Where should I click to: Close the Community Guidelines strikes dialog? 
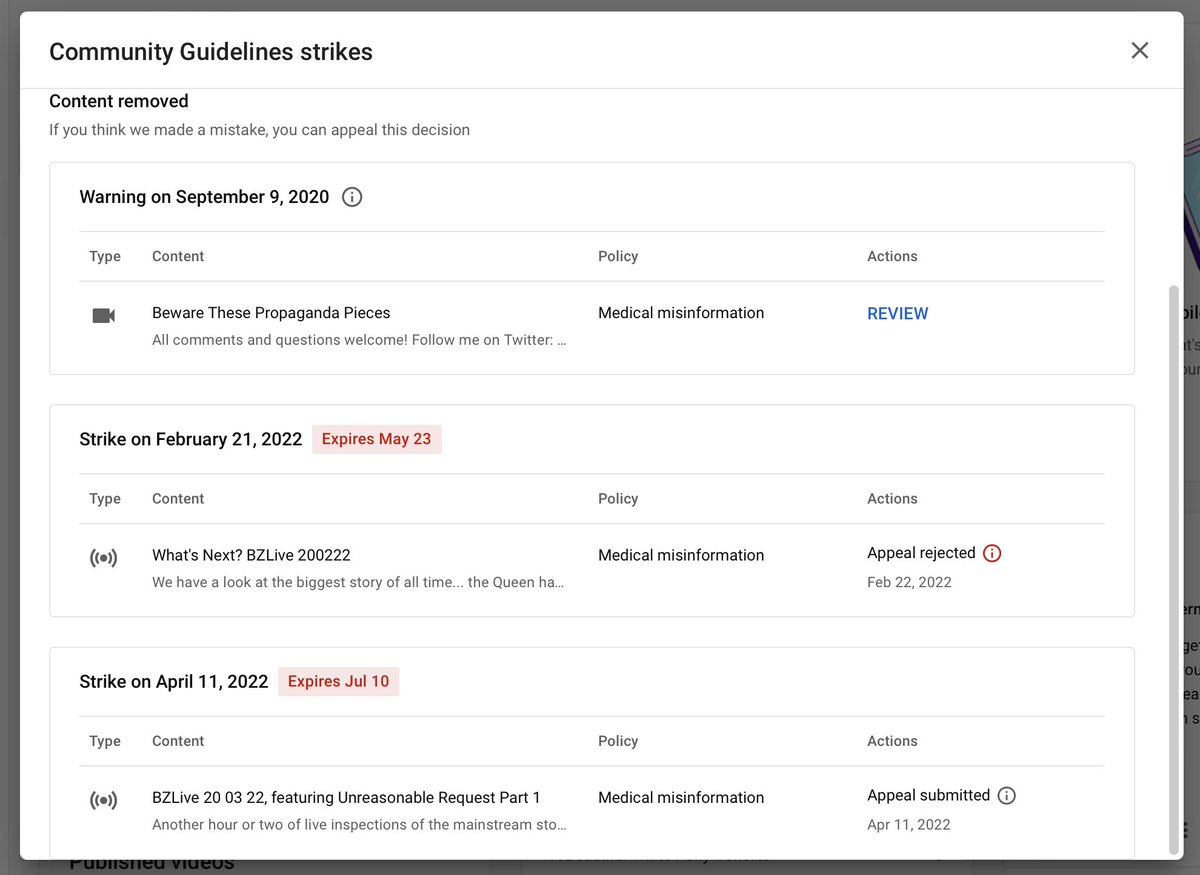[x=1139, y=50]
